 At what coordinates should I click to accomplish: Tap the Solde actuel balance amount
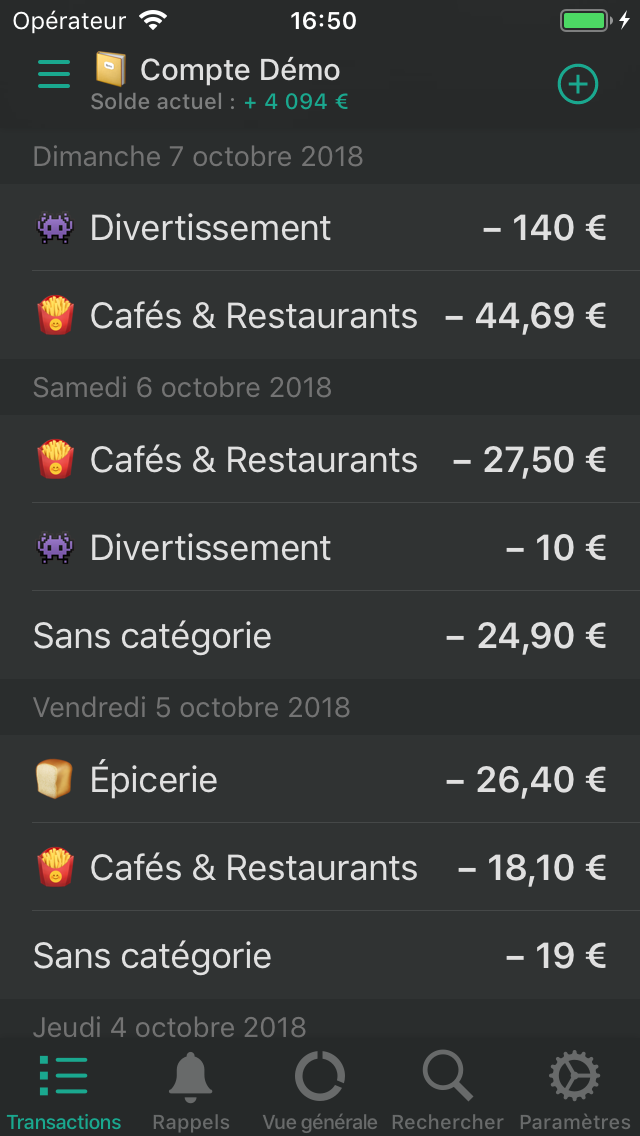pyautogui.click(x=297, y=102)
